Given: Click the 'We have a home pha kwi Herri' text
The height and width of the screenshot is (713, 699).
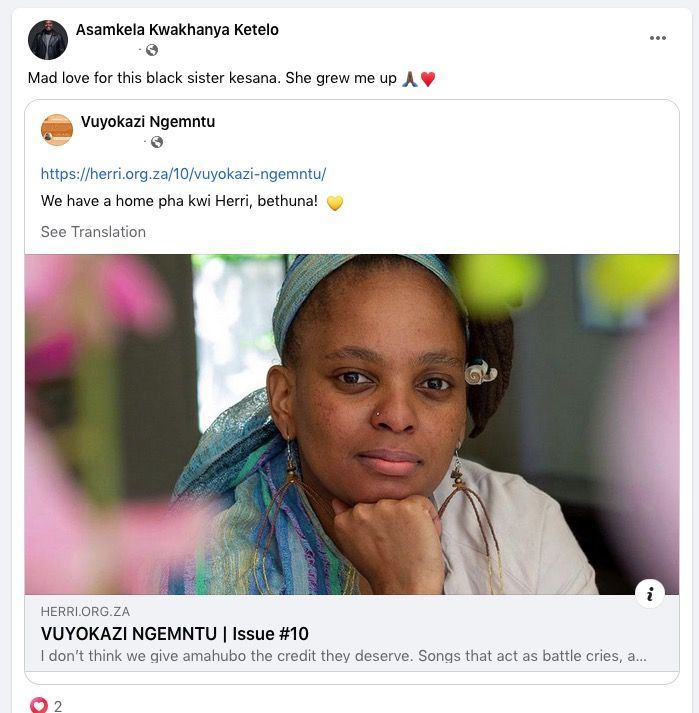Looking at the screenshot, I should [179, 201].
